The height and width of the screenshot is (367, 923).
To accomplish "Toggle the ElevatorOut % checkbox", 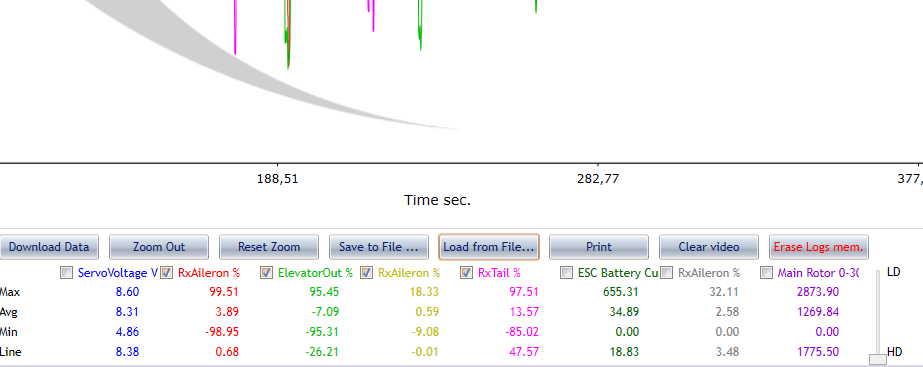I will (x=267, y=273).
